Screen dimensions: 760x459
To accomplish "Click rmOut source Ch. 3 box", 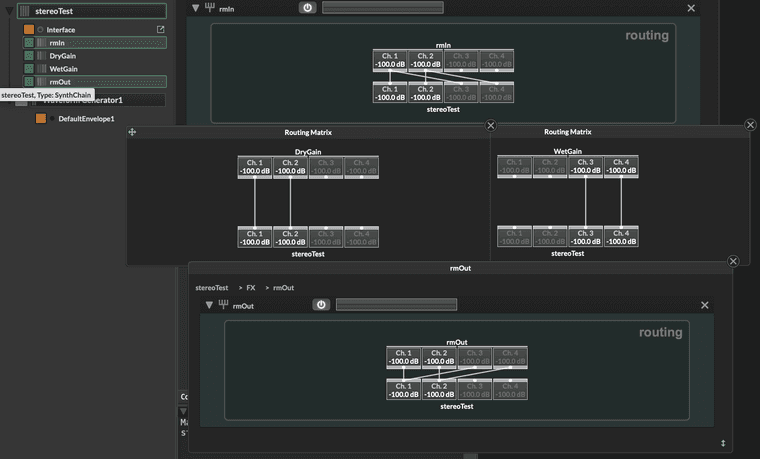I will [x=475, y=357].
